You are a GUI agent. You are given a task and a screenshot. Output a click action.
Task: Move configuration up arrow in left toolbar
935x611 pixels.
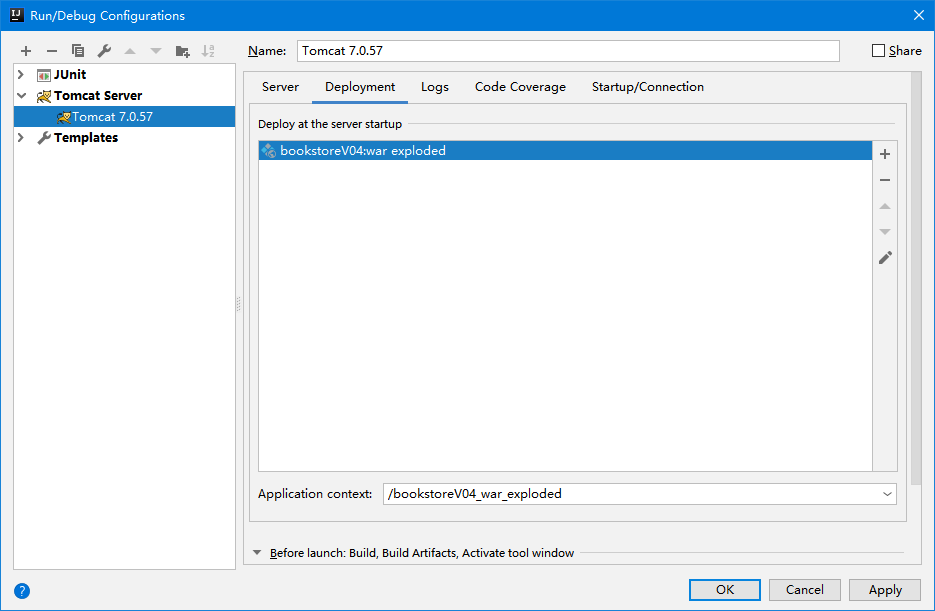coord(130,51)
